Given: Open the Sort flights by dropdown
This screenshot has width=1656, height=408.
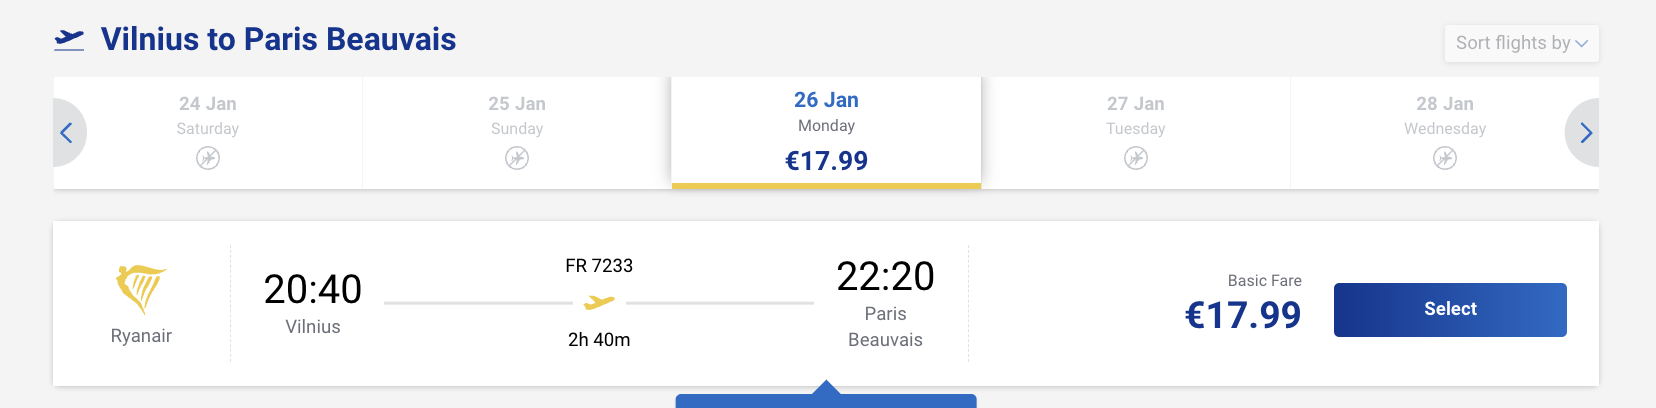Looking at the screenshot, I should click(x=1521, y=43).
